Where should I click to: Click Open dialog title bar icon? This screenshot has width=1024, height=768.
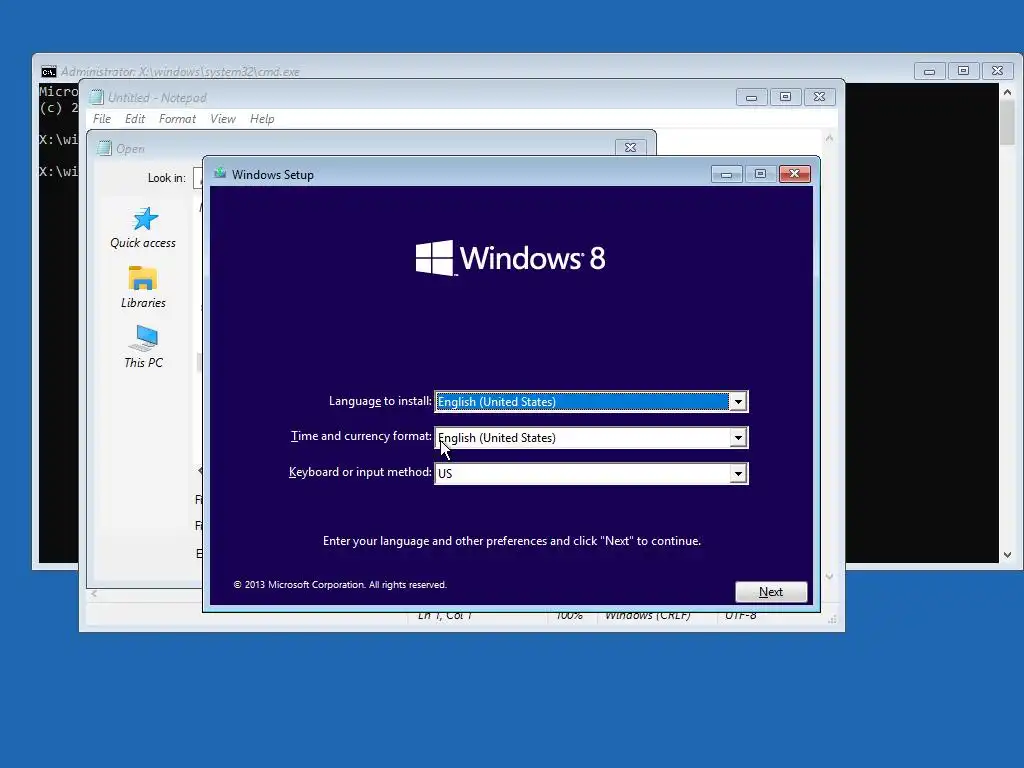[104, 148]
